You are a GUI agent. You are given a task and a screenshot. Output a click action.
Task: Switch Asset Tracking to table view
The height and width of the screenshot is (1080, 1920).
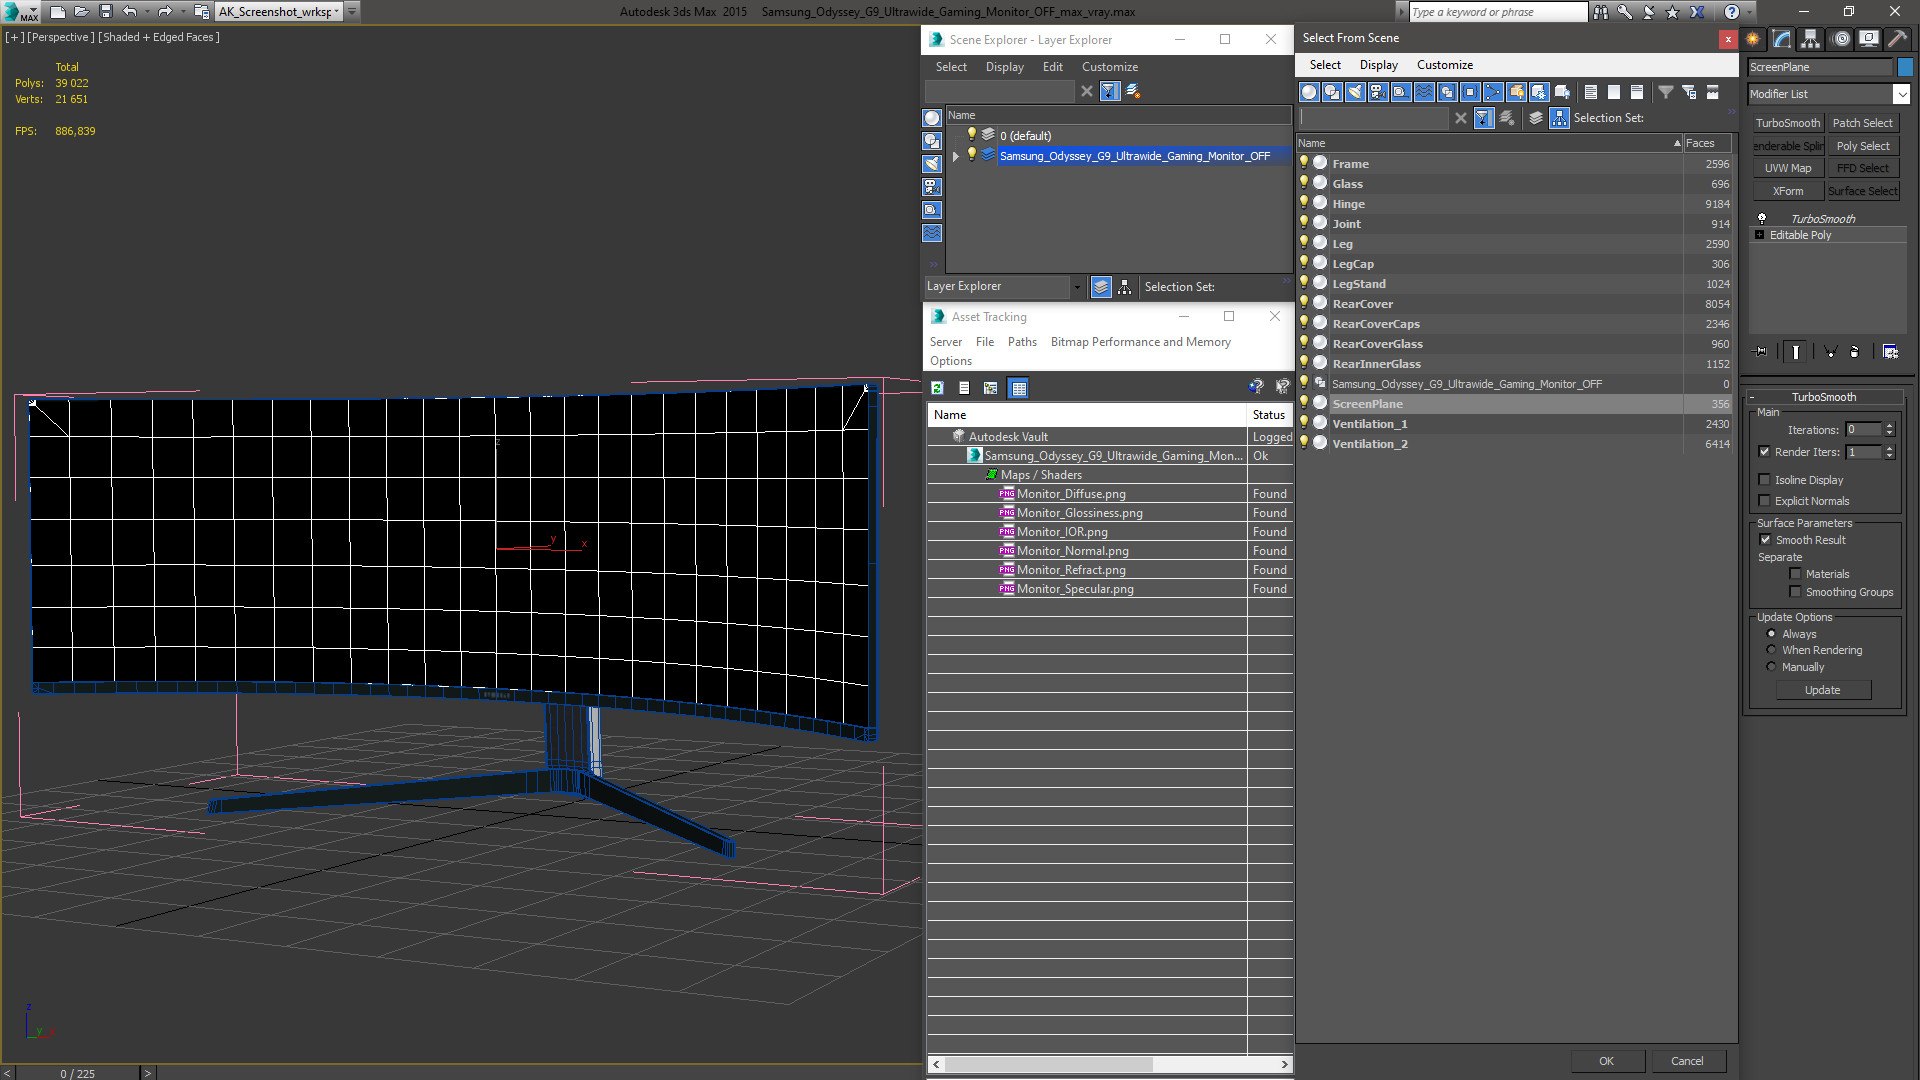coord(1018,388)
